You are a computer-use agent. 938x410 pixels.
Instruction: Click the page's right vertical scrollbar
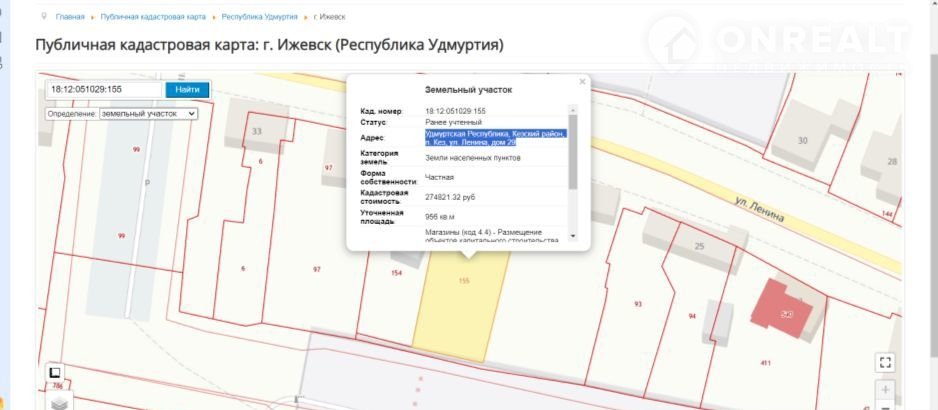[x=930, y=200]
